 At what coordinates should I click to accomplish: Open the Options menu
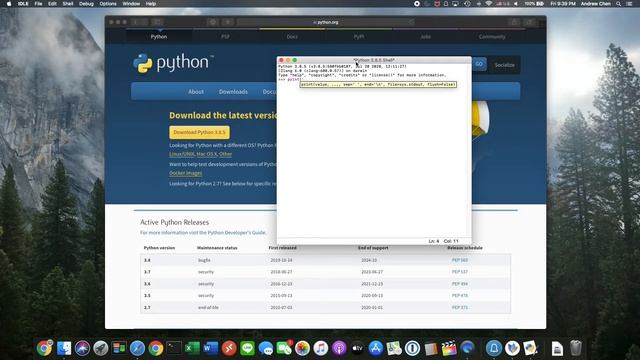pos(108,4)
